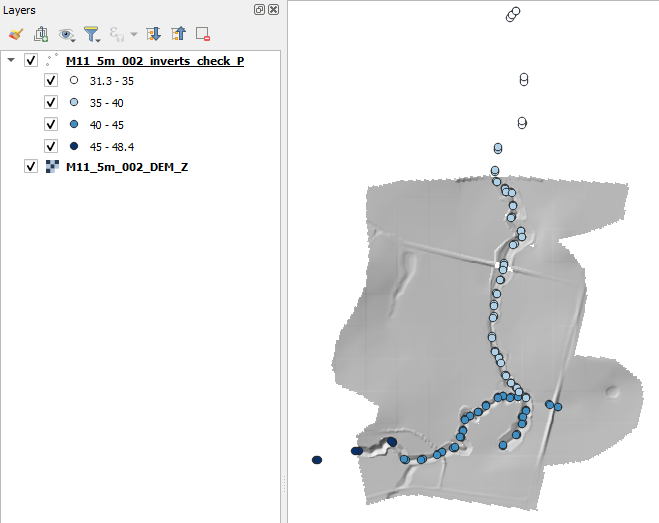This screenshot has height=523, width=659.
Task: Open the Filter Legend by Expression dropdown arrow
Action: coord(134,34)
